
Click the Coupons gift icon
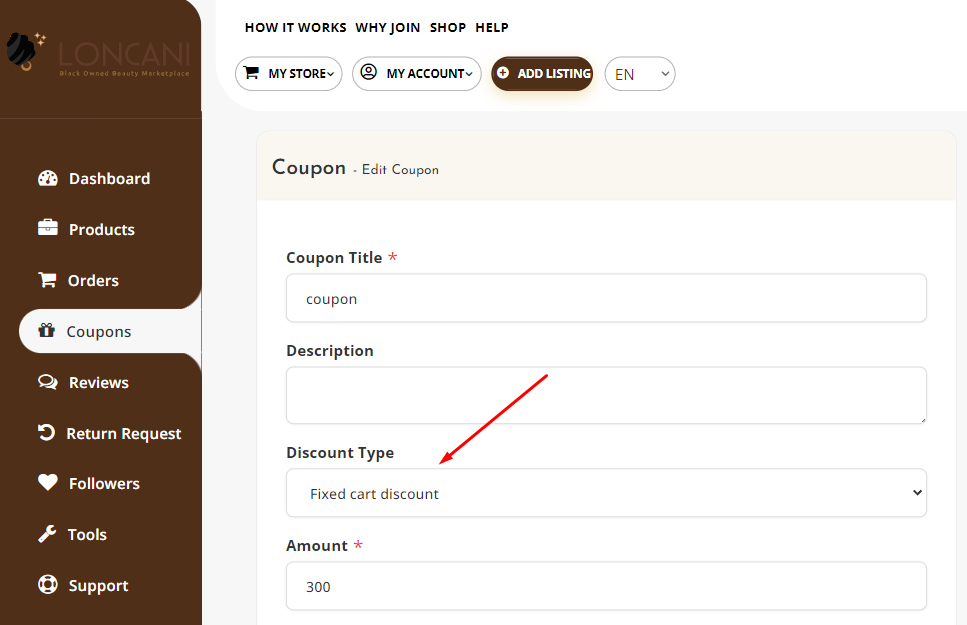(46, 330)
